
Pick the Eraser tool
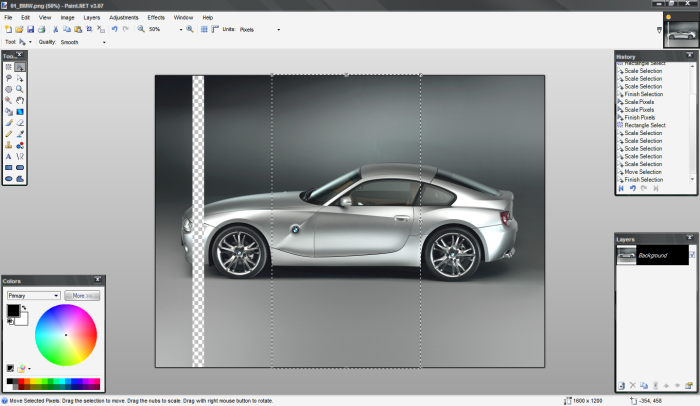pos(20,122)
